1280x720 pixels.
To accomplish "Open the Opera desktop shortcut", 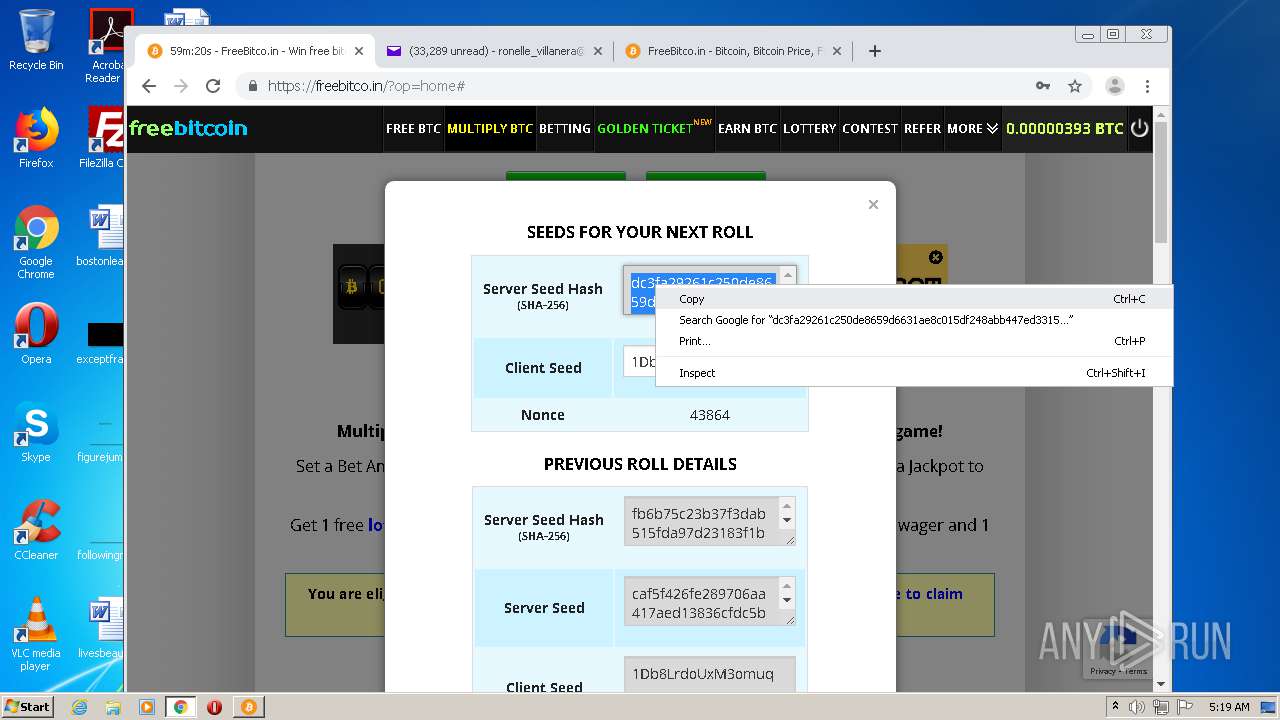I will 36,335.
